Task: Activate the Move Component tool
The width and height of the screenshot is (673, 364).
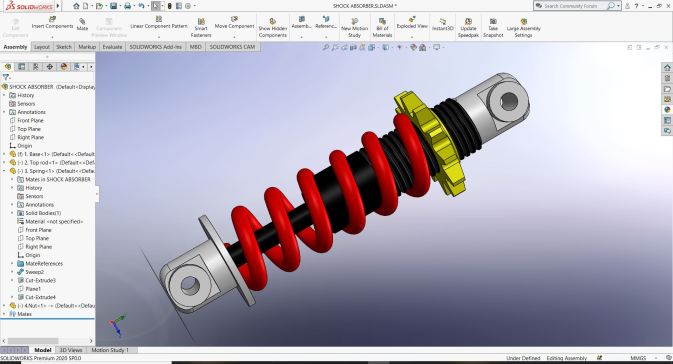Action: click(x=234, y=23)
